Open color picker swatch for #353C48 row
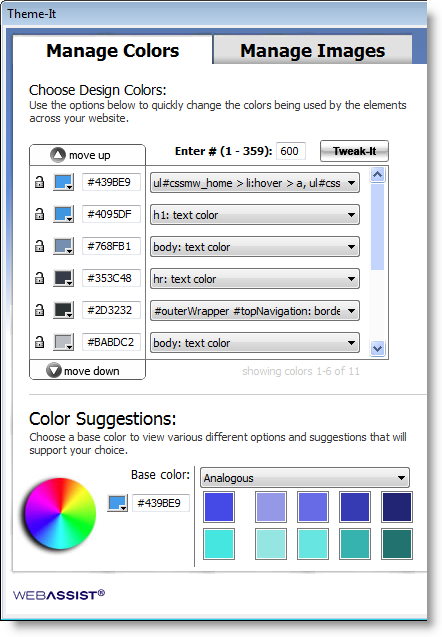 tap(64, 278)
